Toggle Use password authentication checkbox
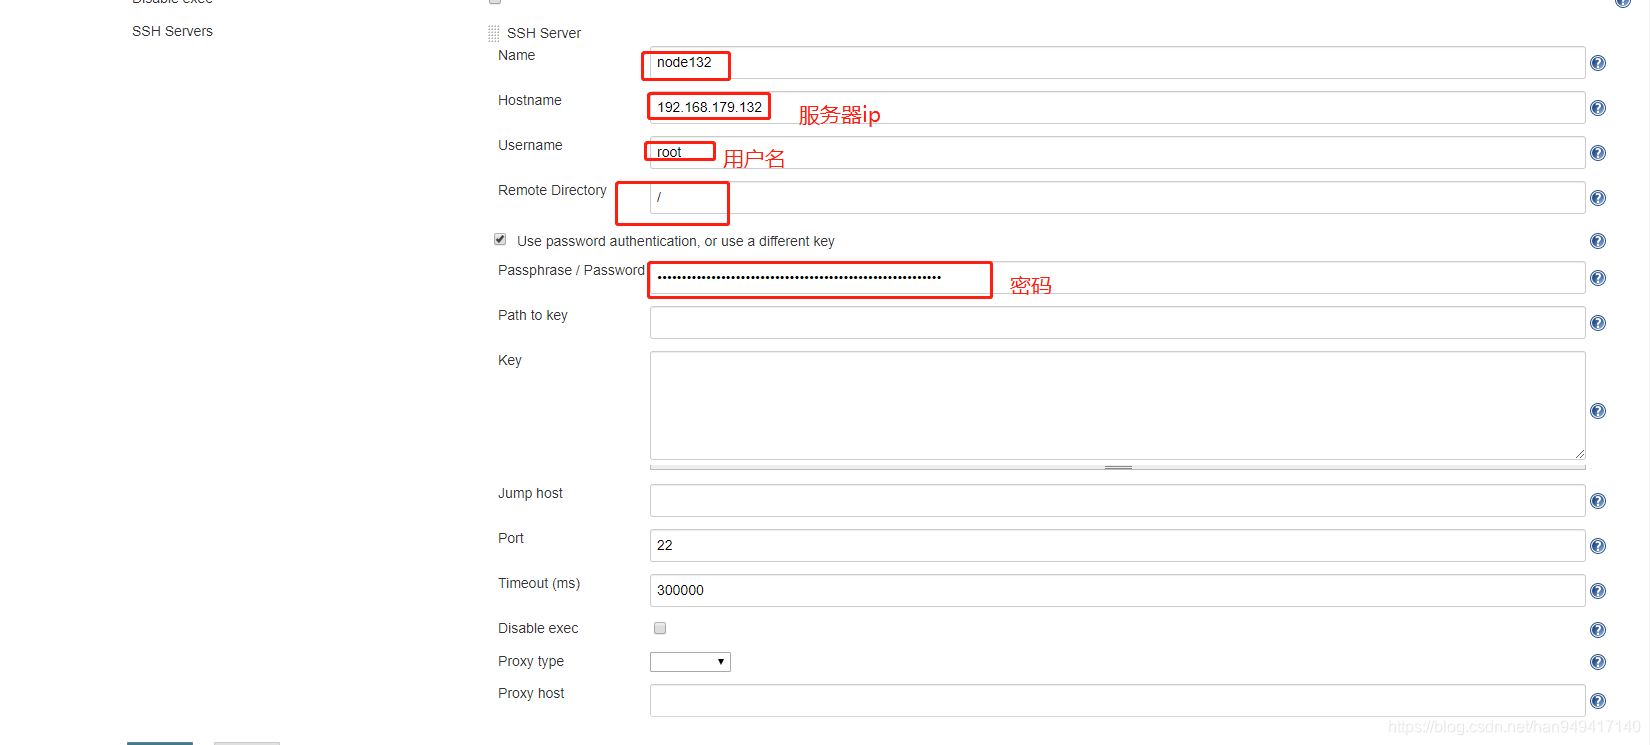Image resolution: width=1650 pixels, height=745 pixels. [500, 239]
